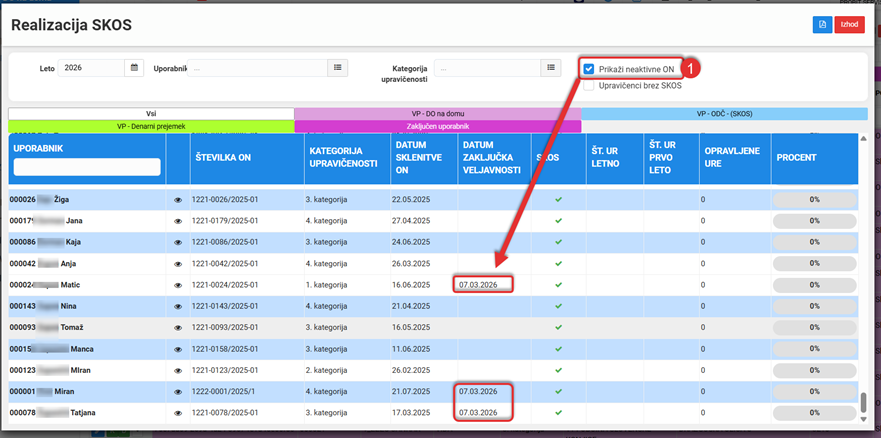
Task: Open Uporabnik list selector
Action: 338,68
